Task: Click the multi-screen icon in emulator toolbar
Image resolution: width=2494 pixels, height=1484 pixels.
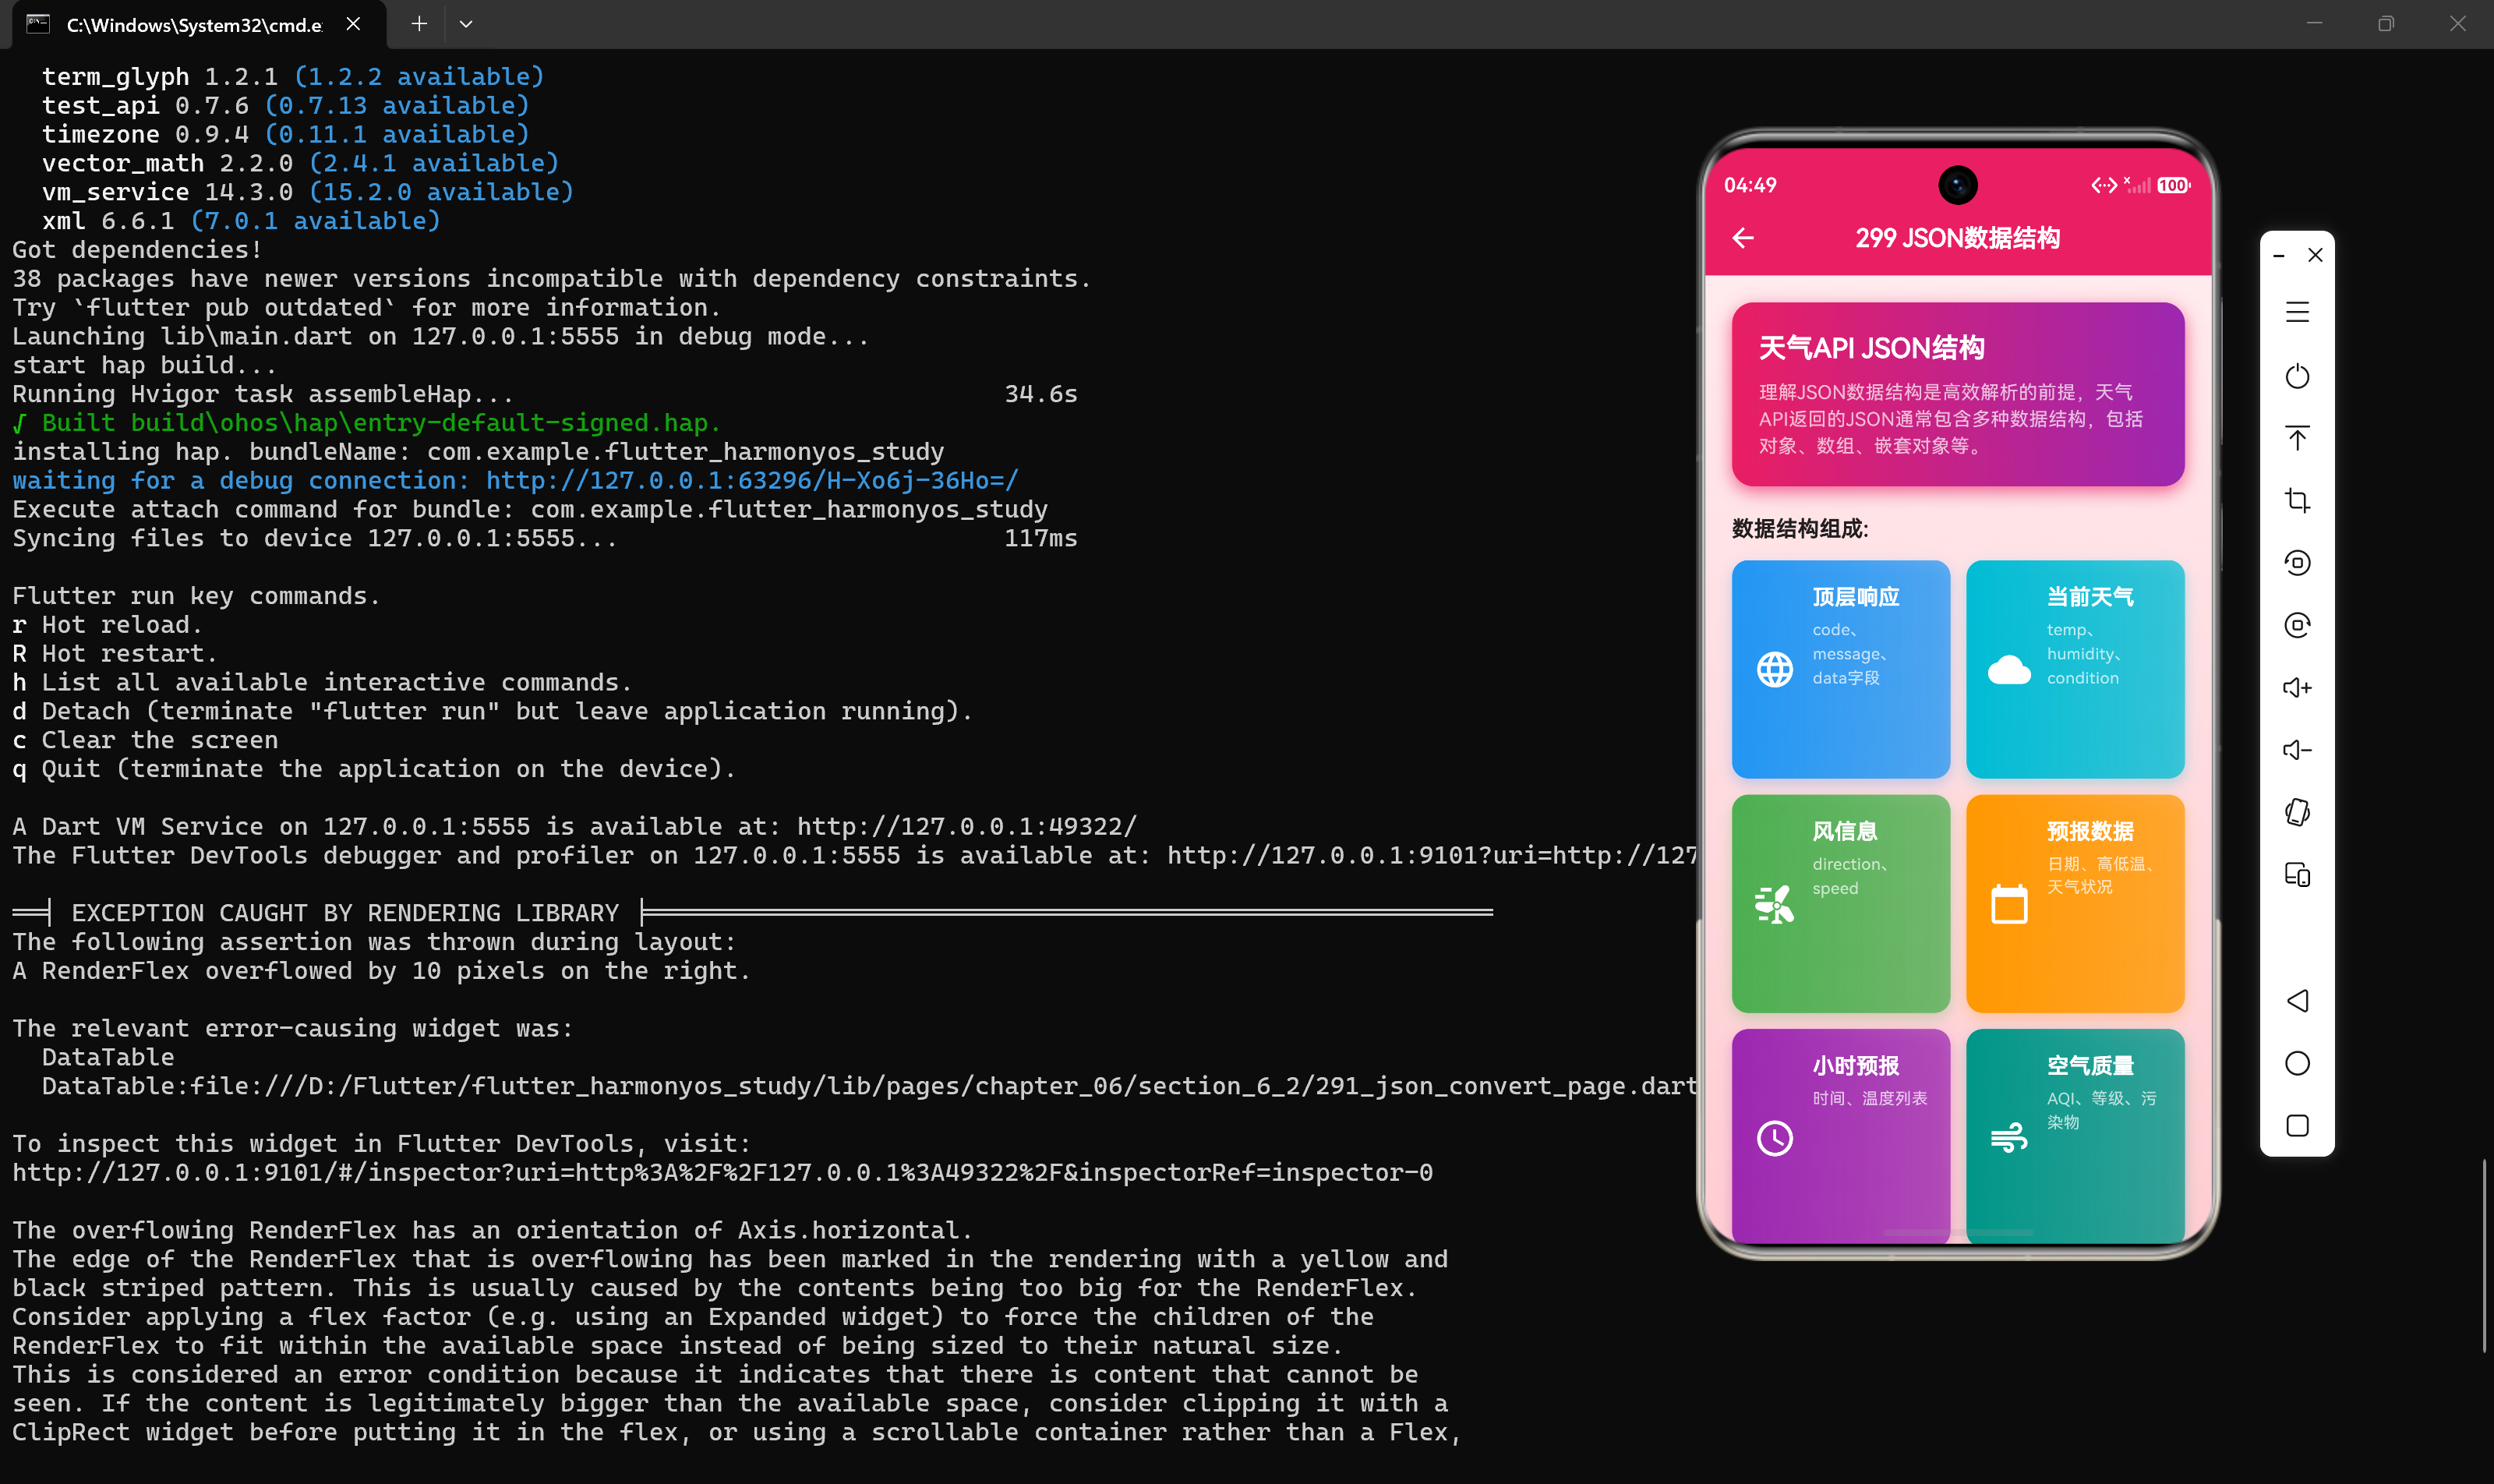Action: (2297, 875)
